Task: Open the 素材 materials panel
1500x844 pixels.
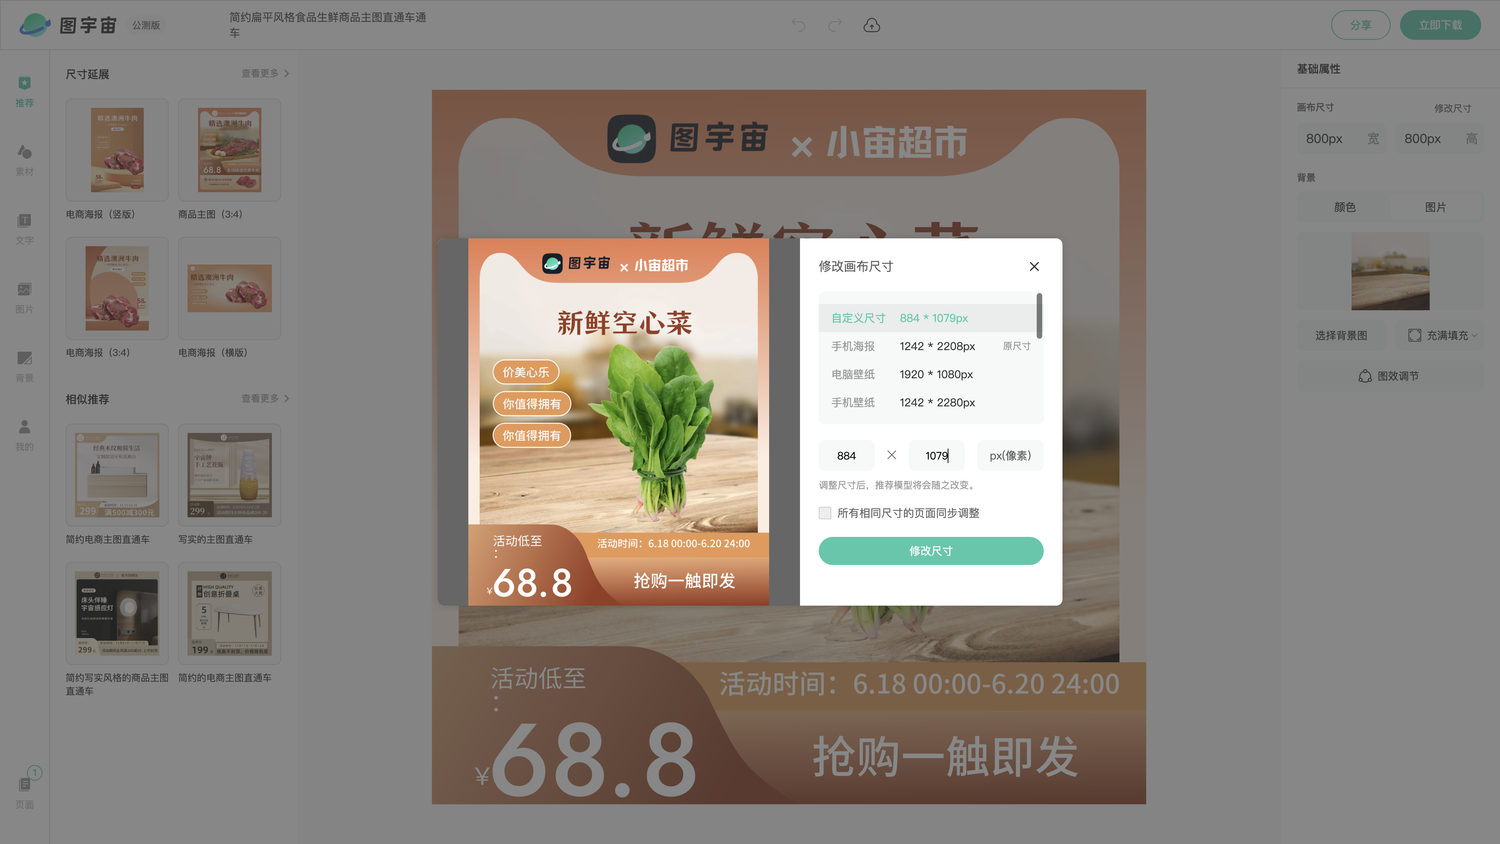Action: pyautogui.click(x=25, y=160)
